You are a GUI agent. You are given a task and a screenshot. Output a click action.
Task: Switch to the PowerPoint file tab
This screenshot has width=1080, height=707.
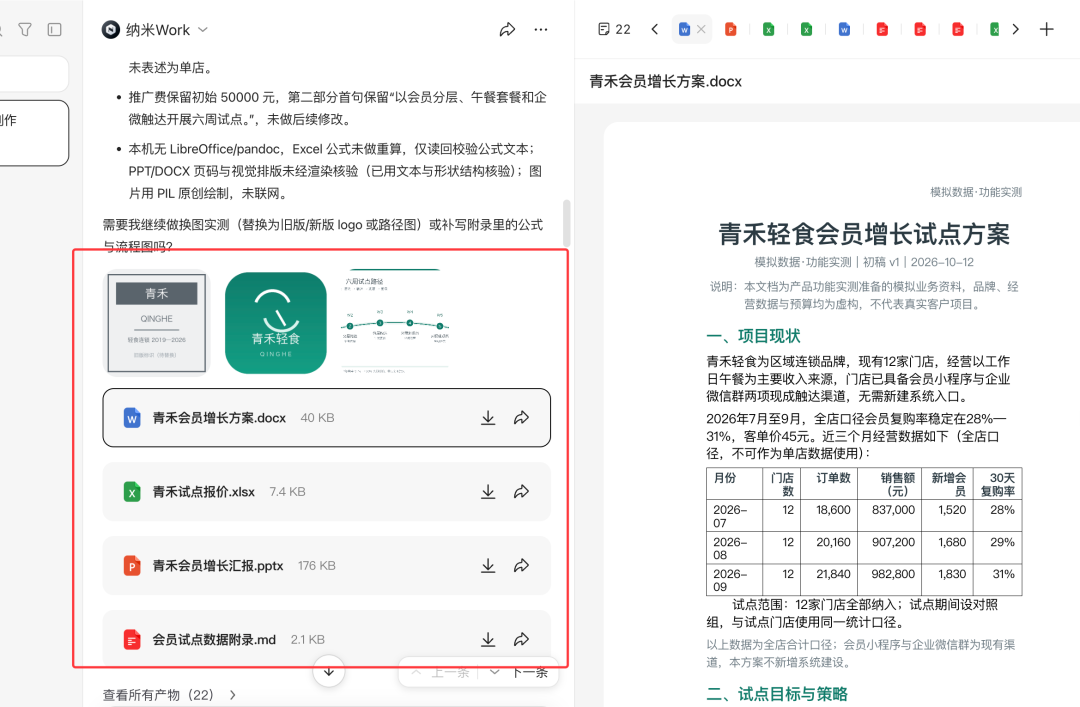pyautogui.click(x=731, y=29)
